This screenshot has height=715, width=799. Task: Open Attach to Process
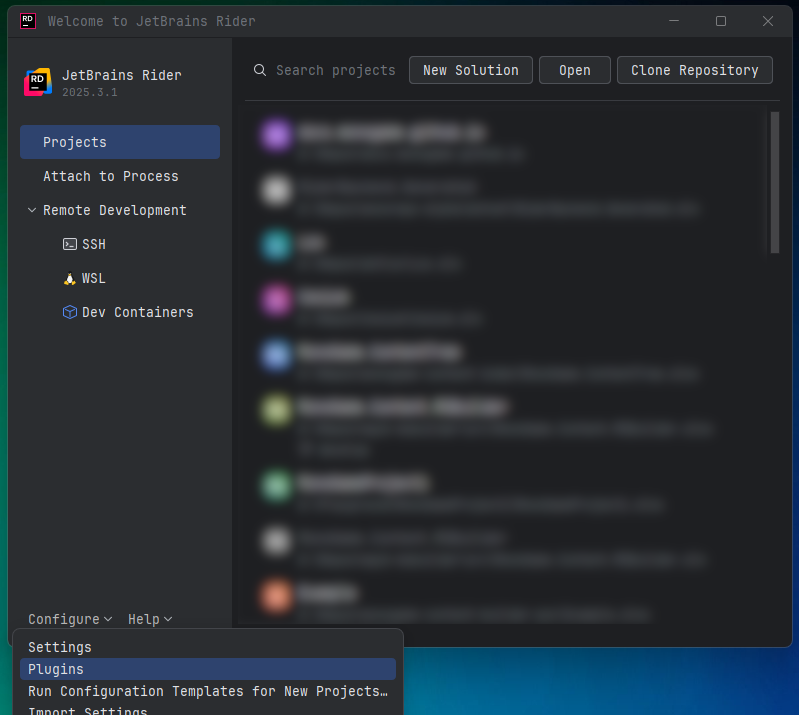click(x=120, y=176)
